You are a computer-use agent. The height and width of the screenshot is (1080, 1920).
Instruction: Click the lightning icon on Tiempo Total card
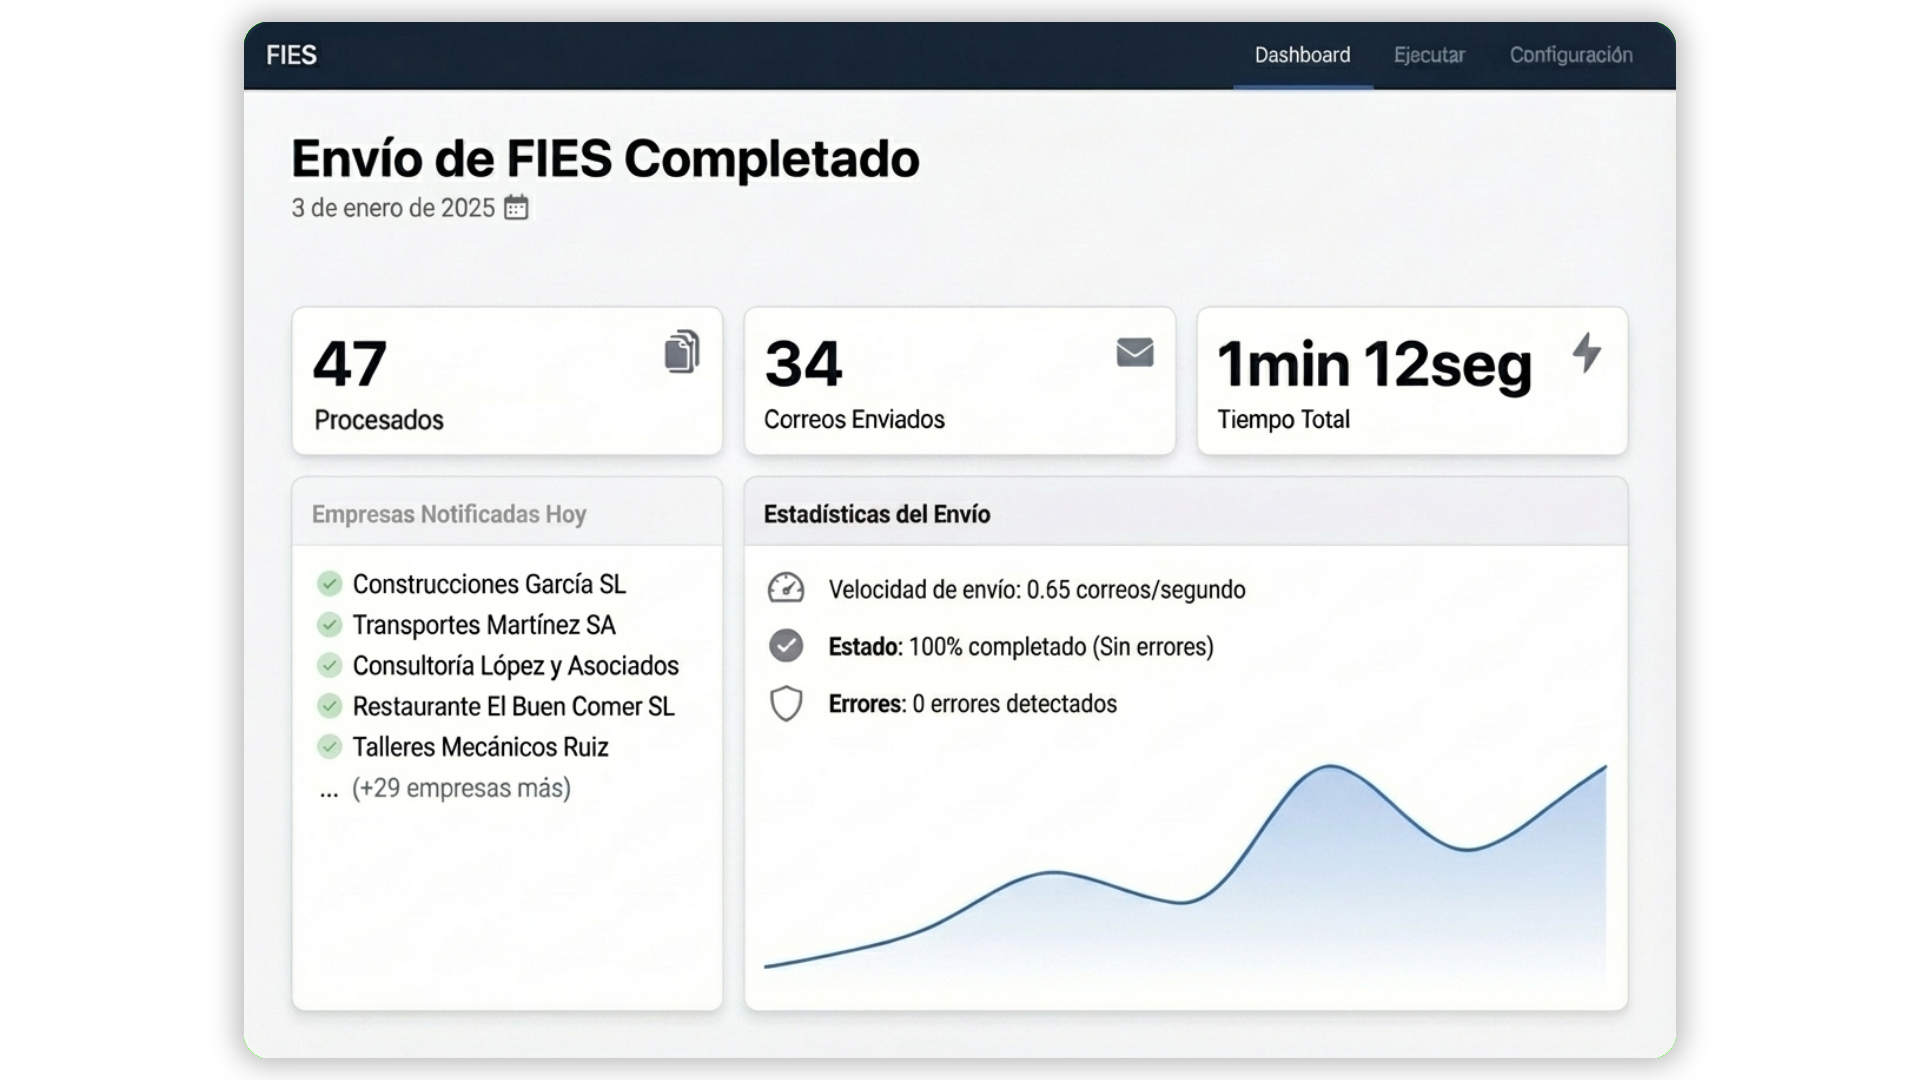pyautogui.click(x=1588, y=352)
